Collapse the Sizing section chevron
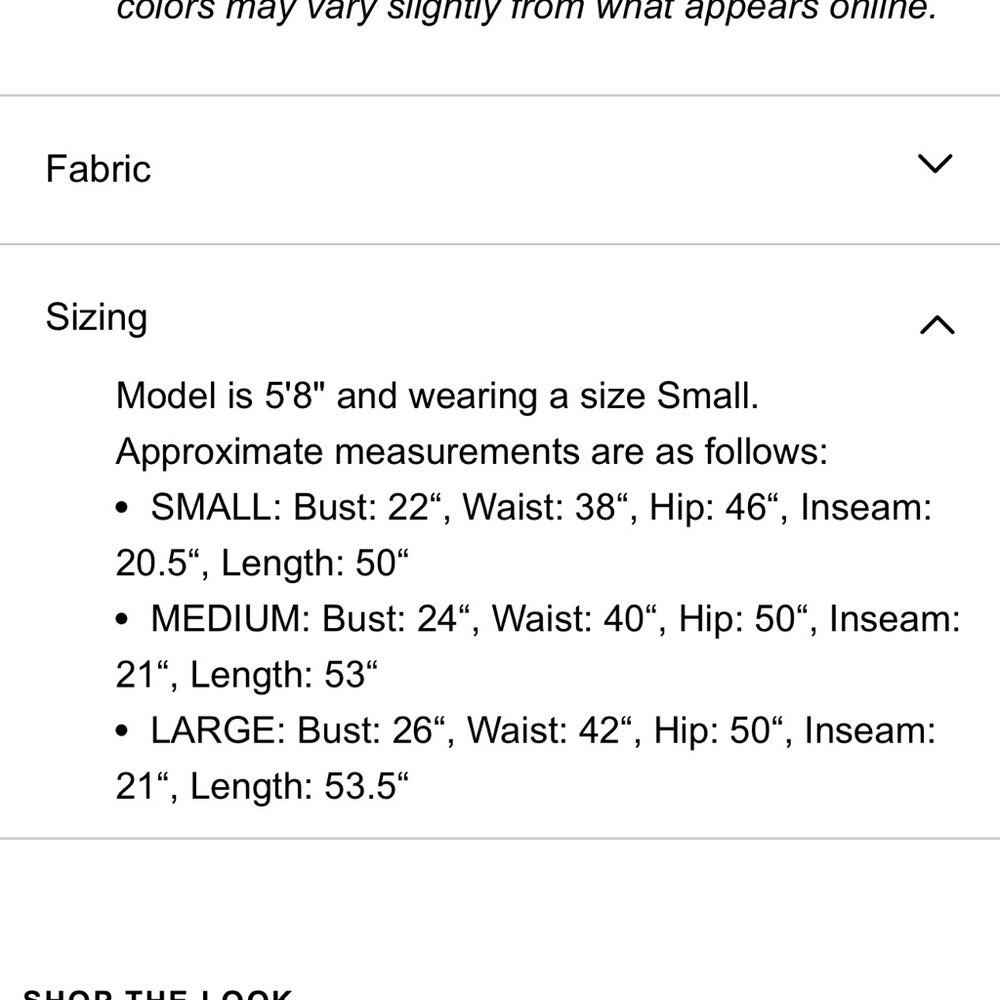 pyautogui.click(x=937, y=324)
